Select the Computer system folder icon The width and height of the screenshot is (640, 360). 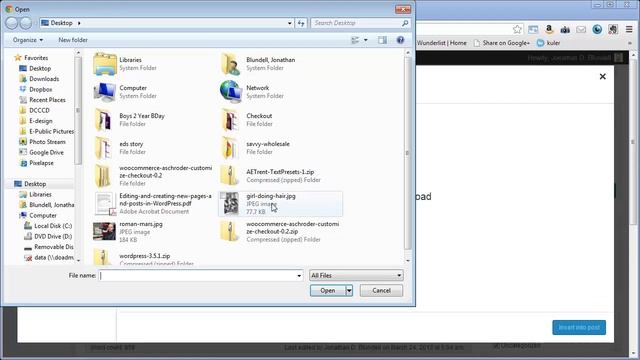point(104,92)
